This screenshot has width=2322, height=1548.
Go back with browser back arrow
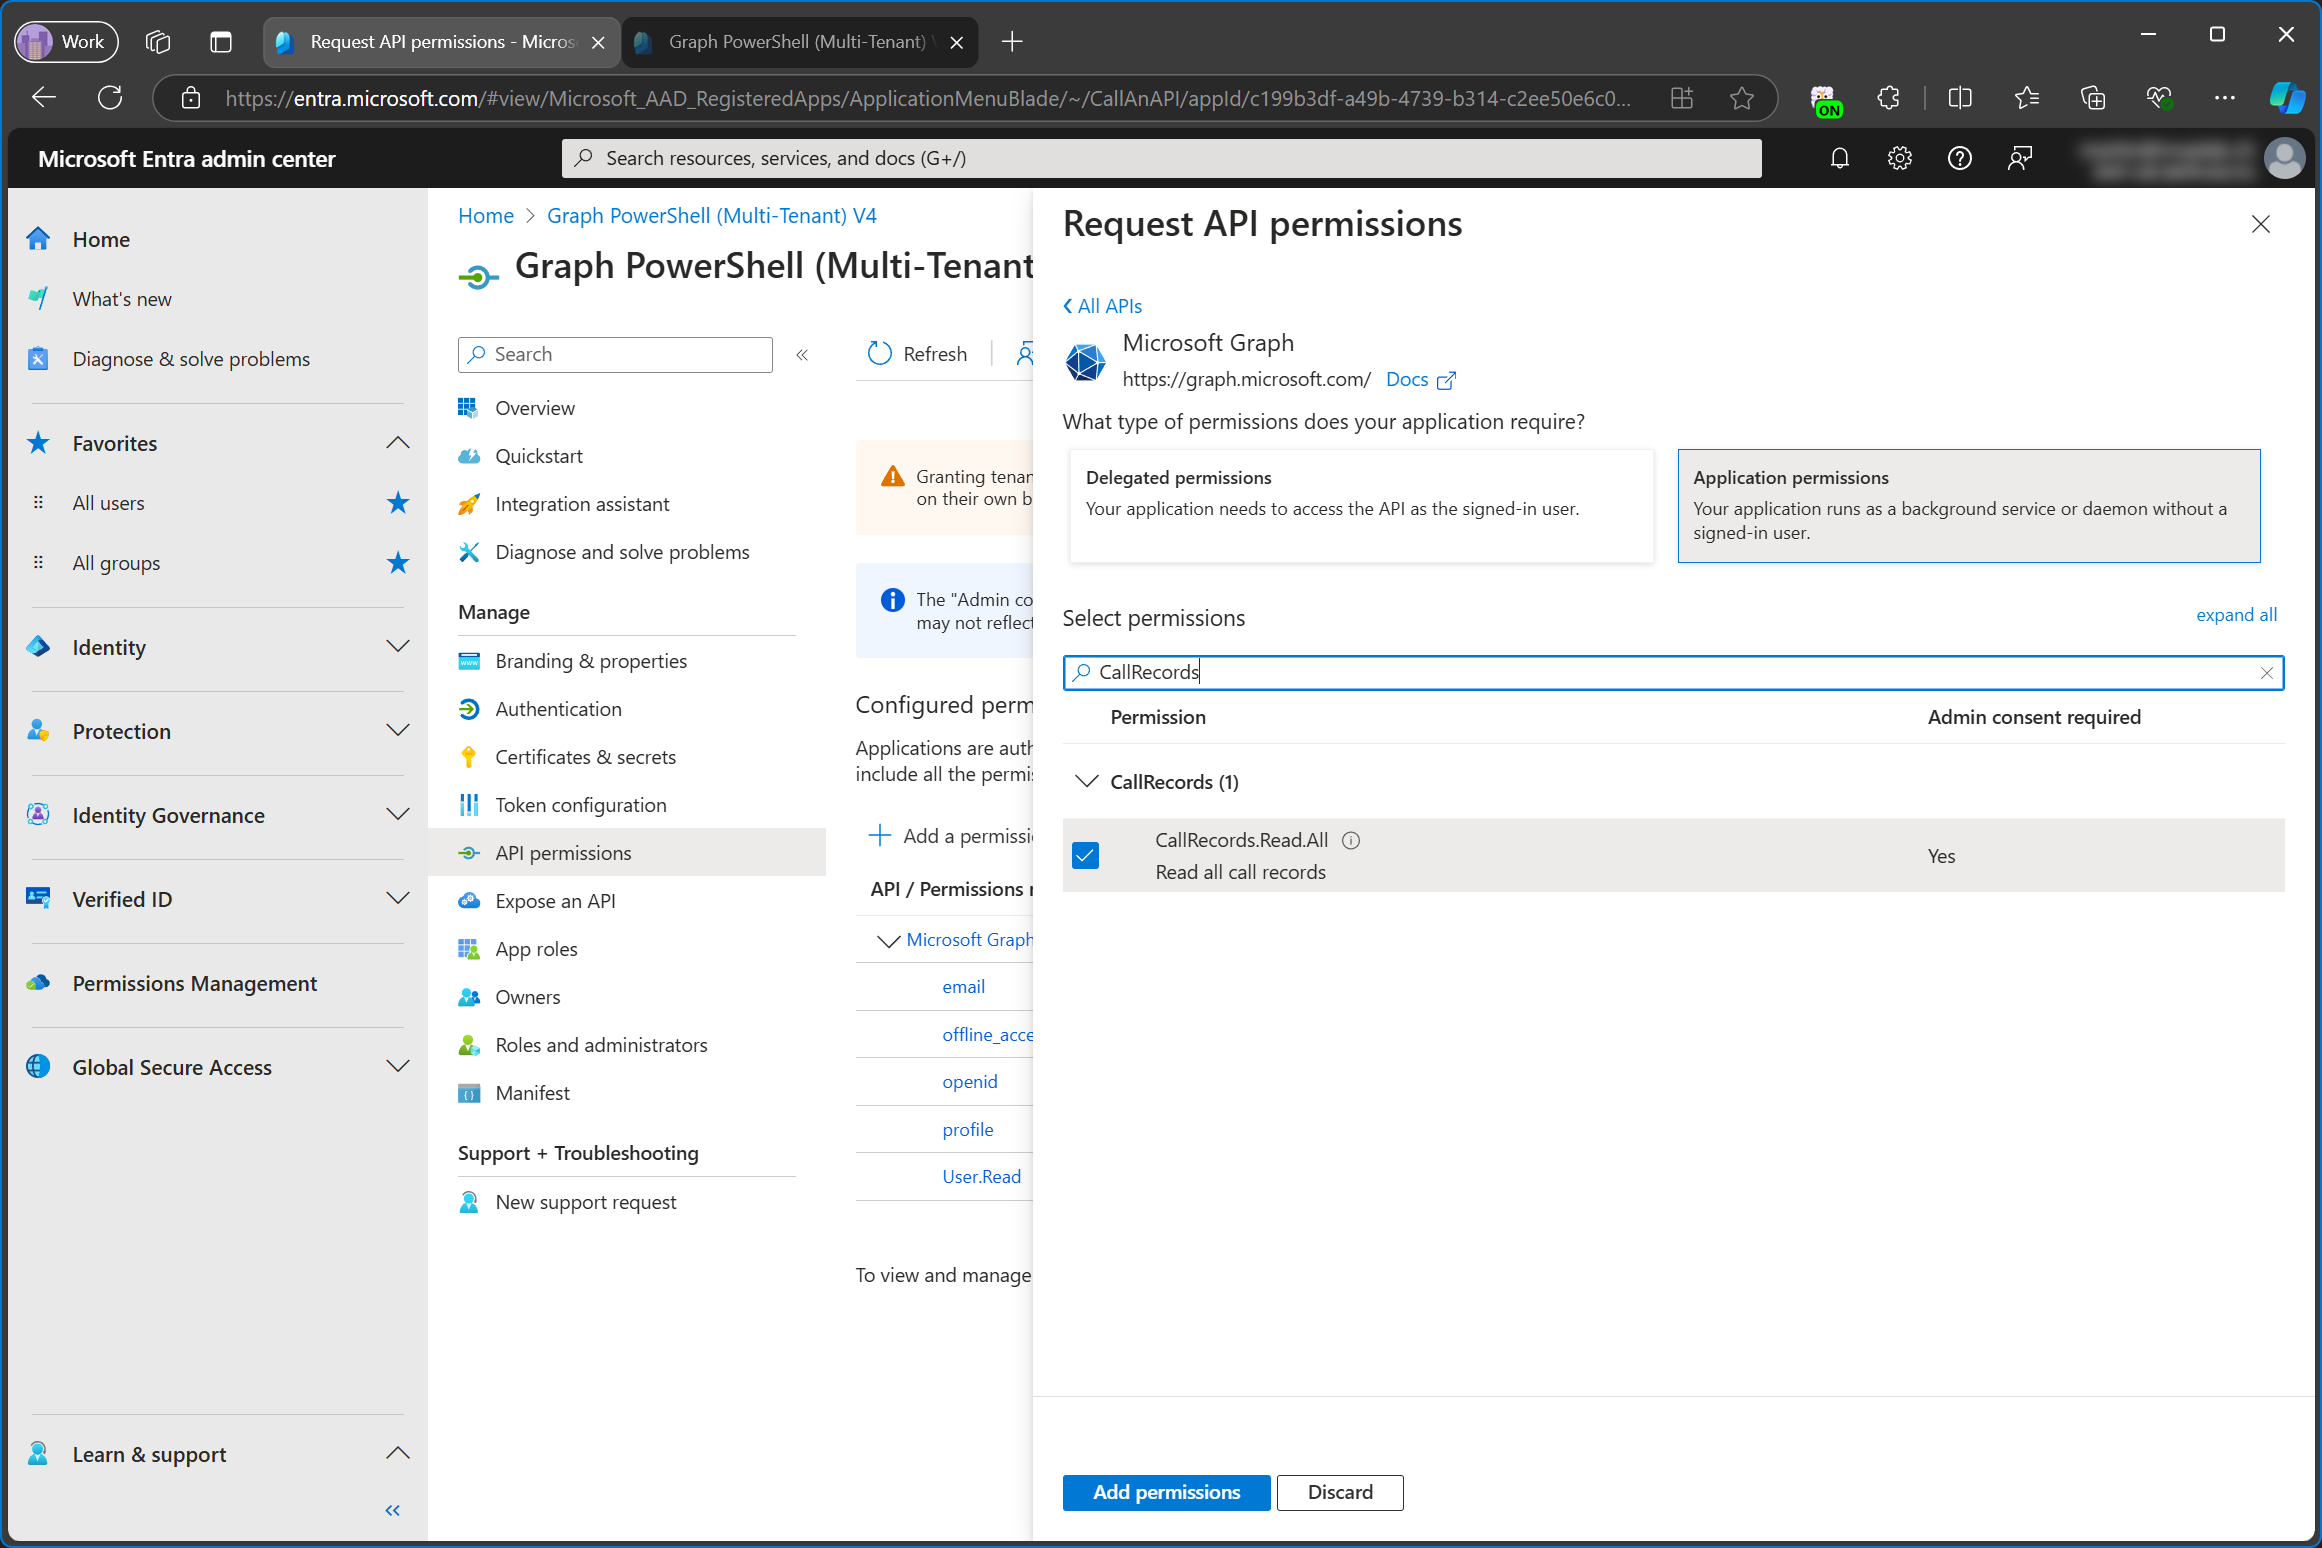point(44,98)
